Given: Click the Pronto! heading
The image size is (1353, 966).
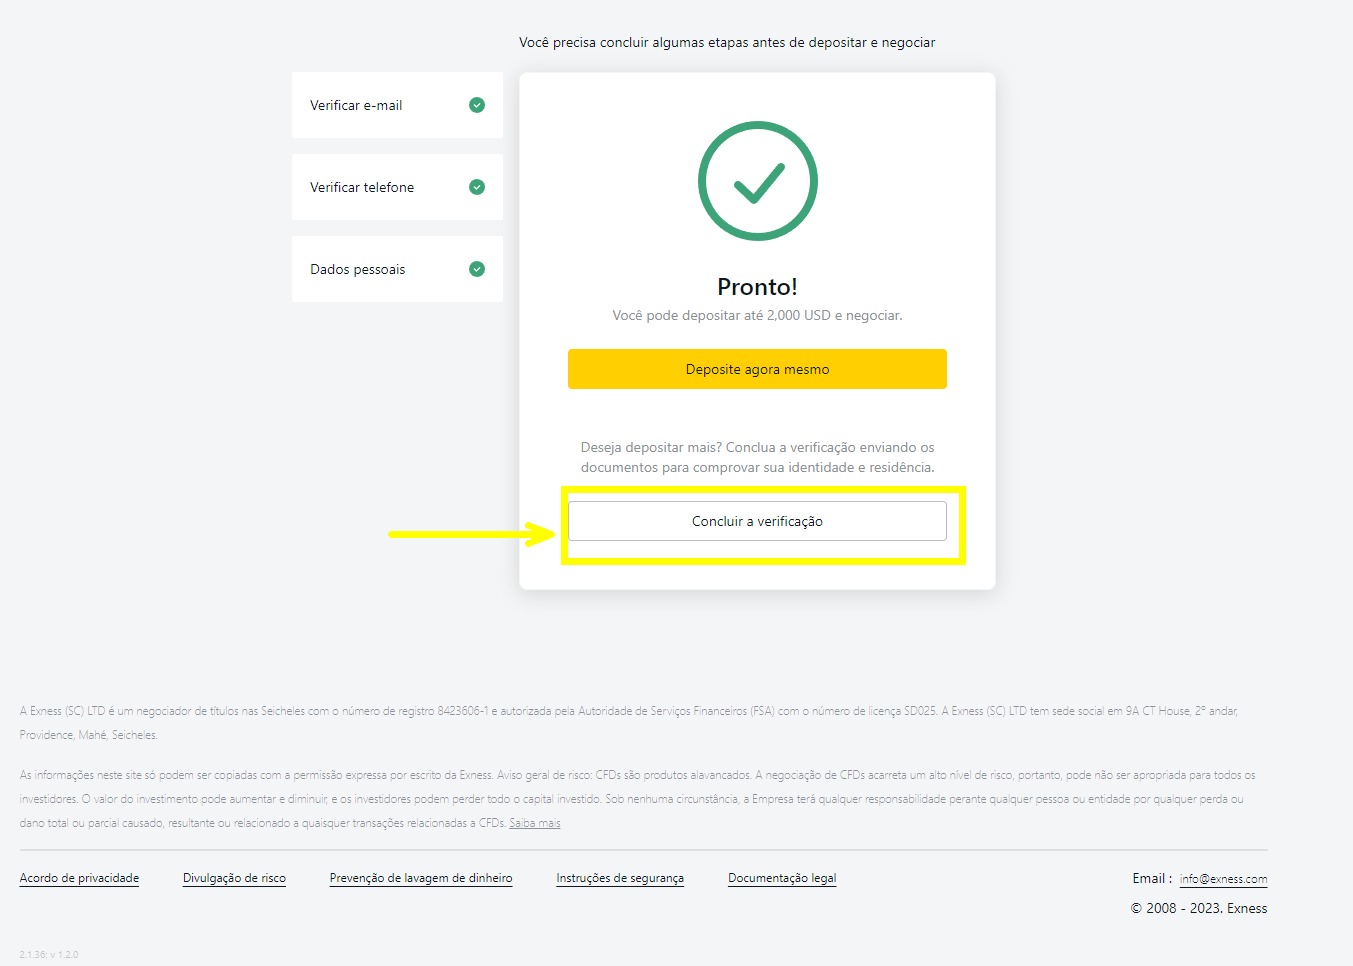Looking at the screenshot, I should (757, 287).
